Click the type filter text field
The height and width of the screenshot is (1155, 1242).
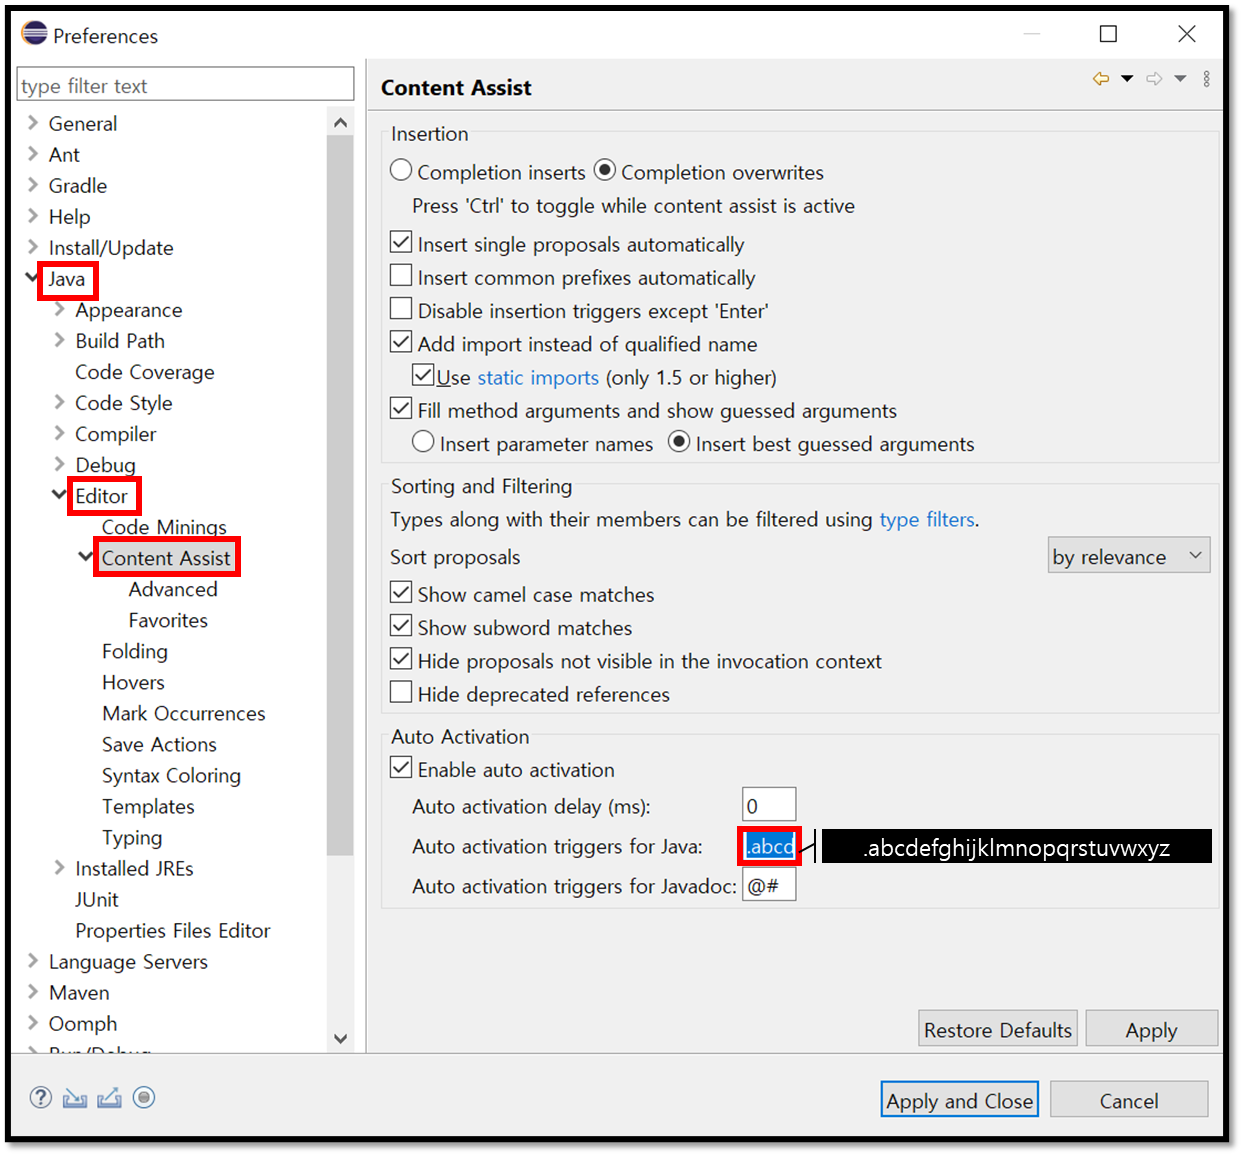[186, 85]
